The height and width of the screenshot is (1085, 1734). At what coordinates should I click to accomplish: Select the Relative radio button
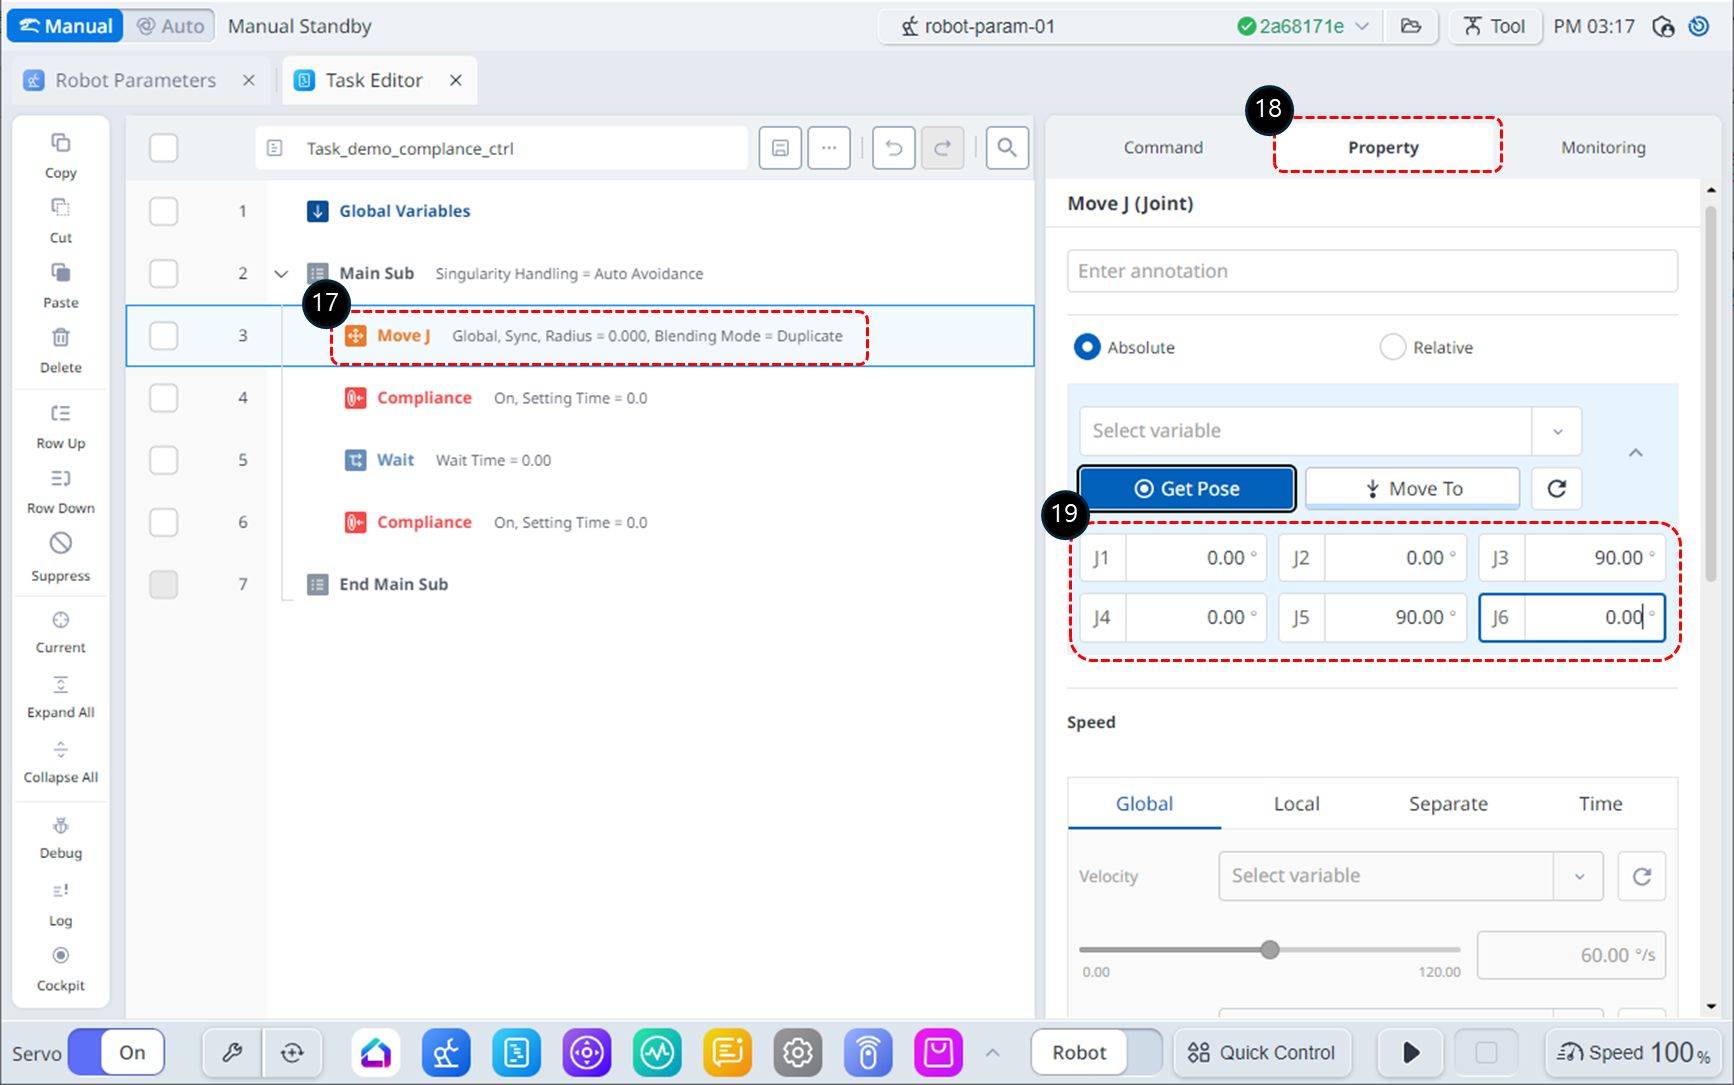(1392, 347)
